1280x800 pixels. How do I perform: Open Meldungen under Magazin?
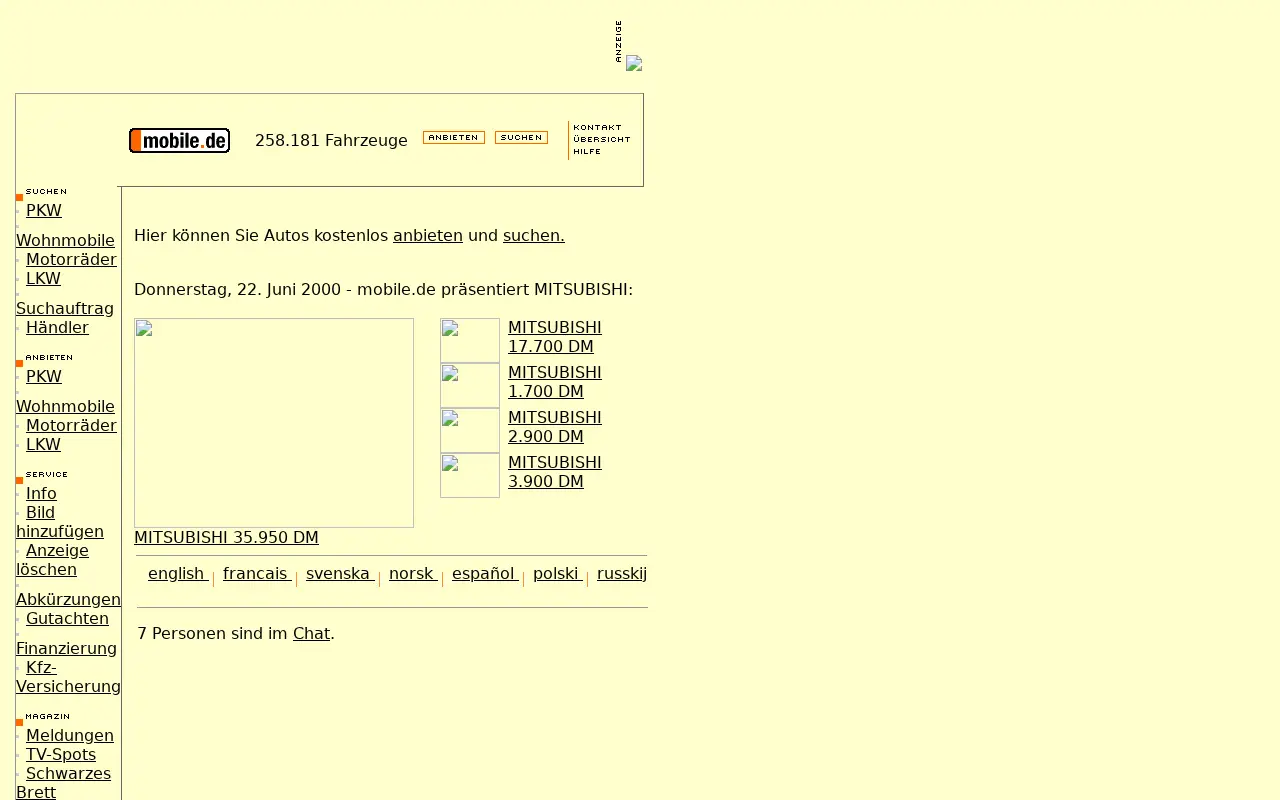(x=70, y=736)
